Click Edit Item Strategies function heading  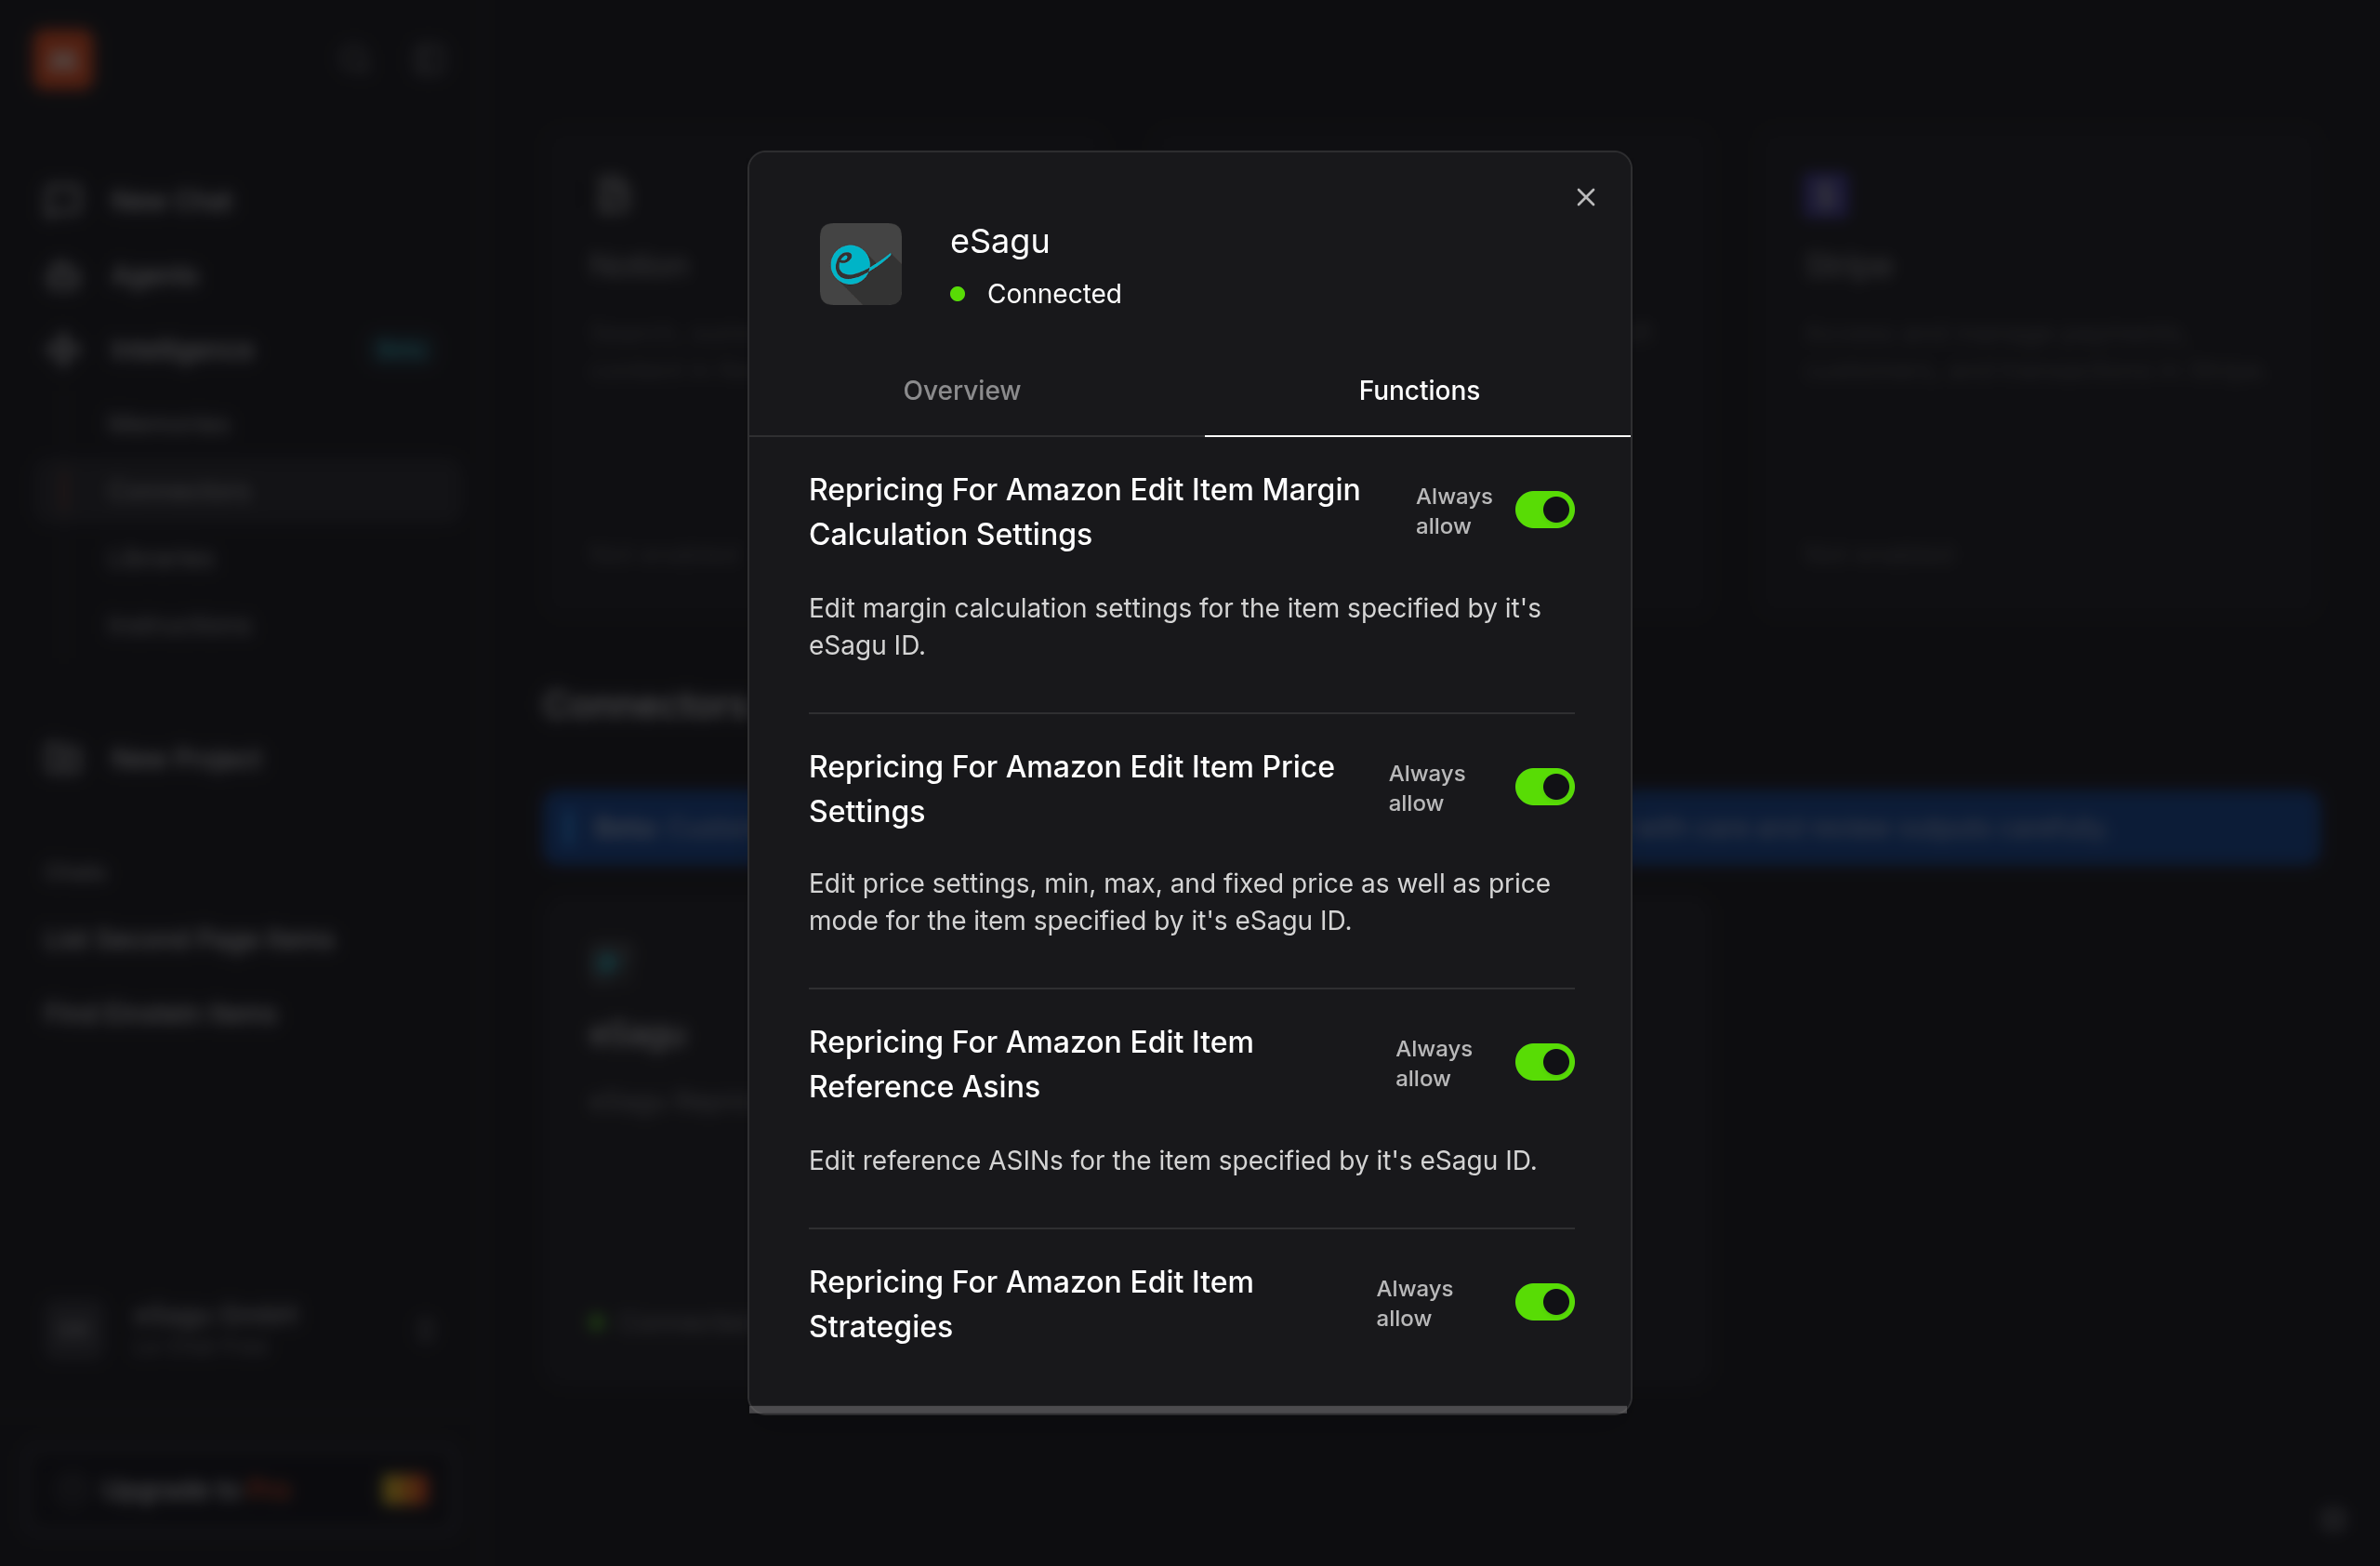point(1030,1304)
